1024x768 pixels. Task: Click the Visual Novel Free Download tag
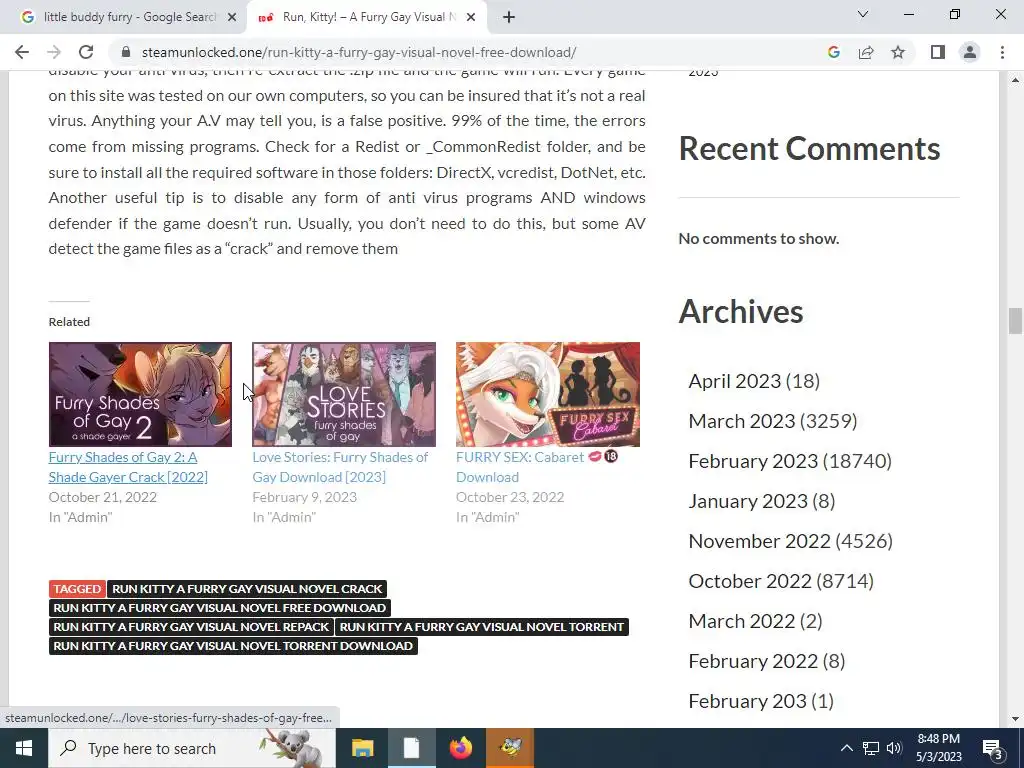[219, 607]
